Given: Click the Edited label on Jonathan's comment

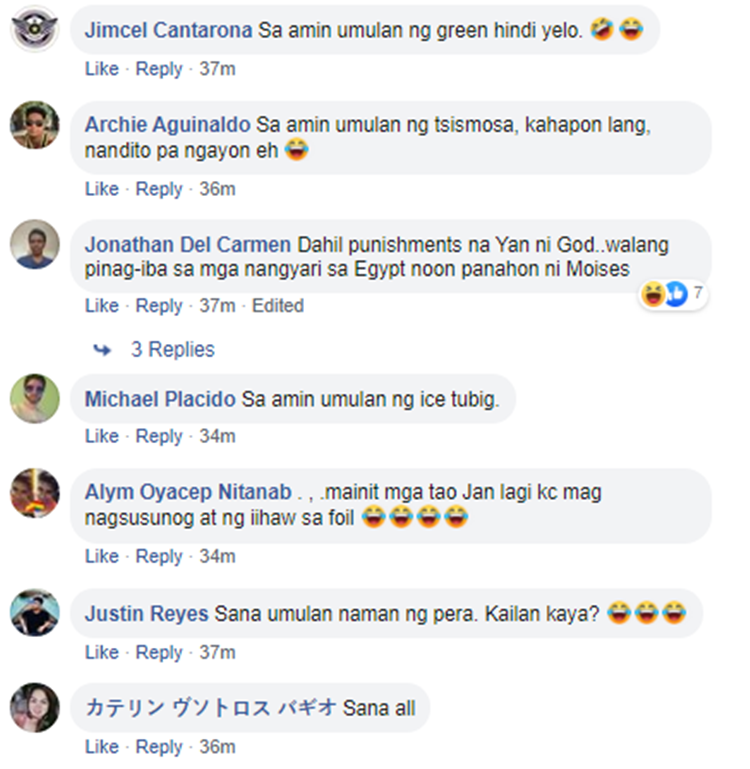Looking at the screenshot, I should tap(277, 305).
